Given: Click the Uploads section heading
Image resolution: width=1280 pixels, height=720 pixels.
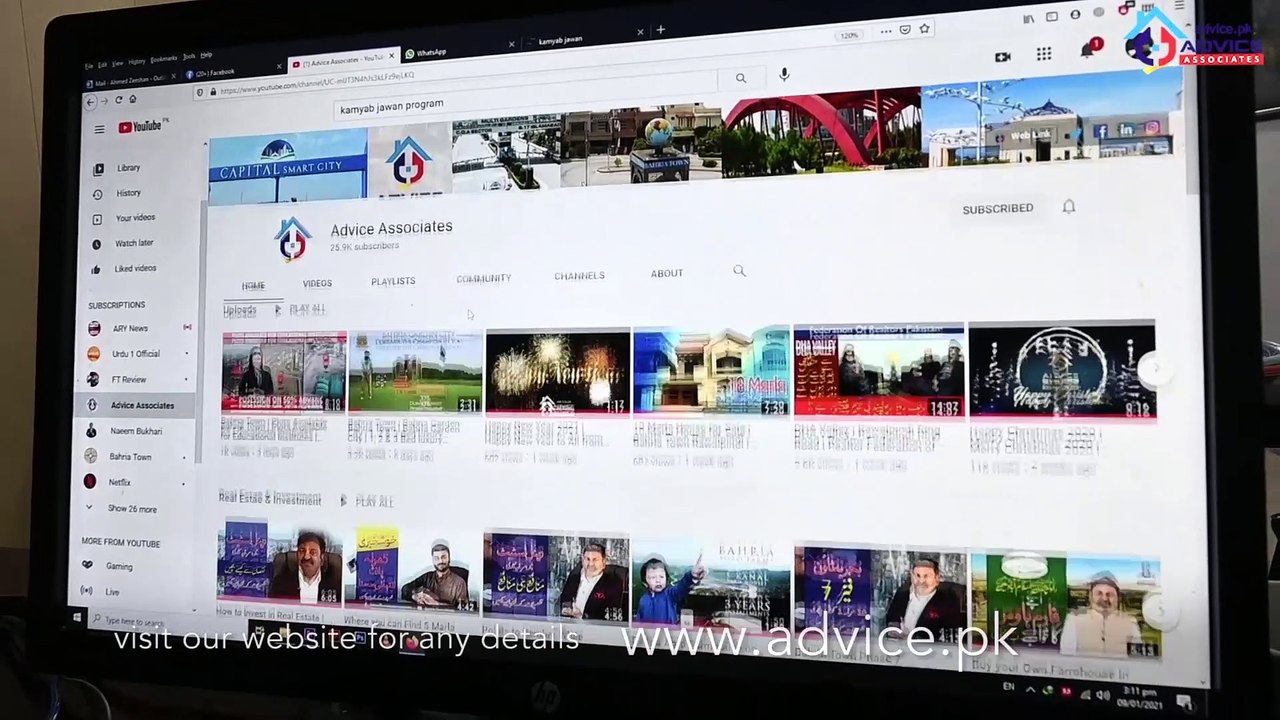Looking at the screenshot, I should click(240, 312).
